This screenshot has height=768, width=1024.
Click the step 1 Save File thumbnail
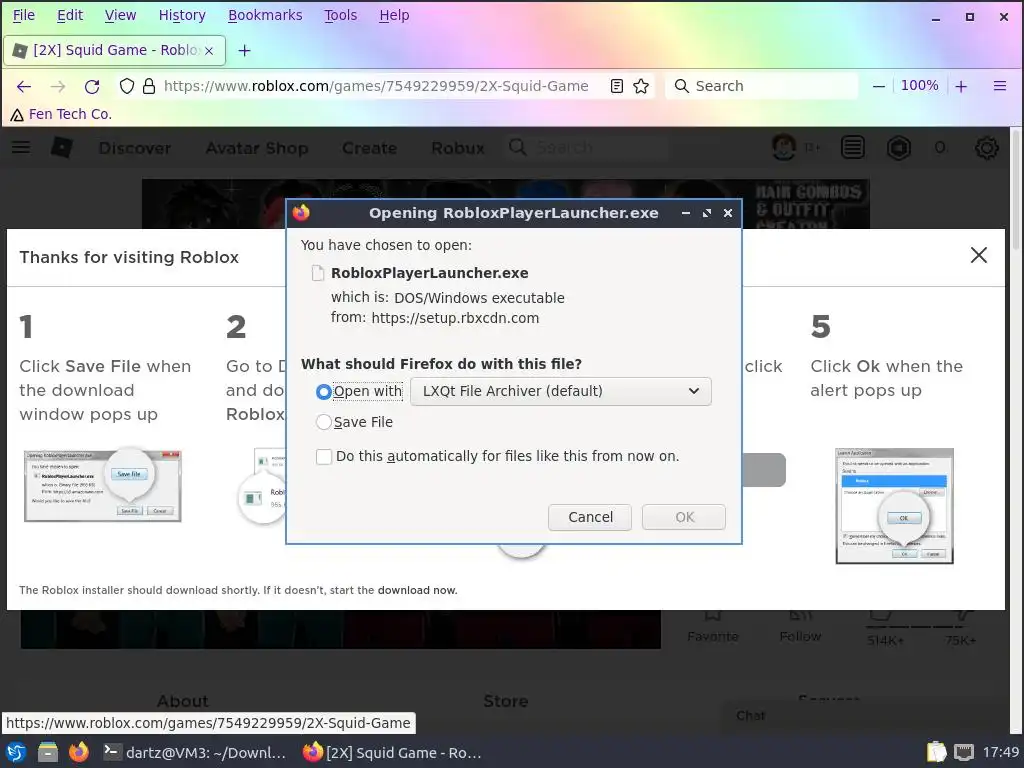[103, 485]
